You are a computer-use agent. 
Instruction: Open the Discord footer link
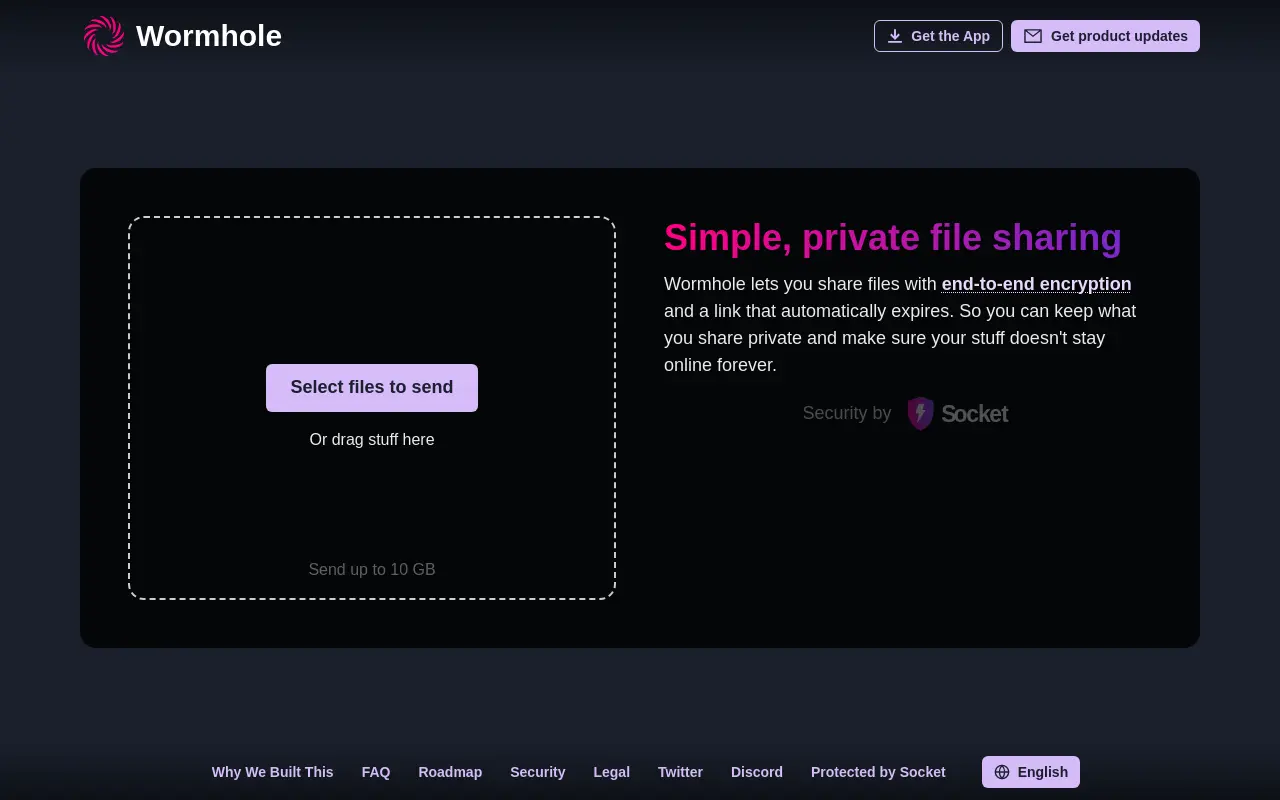[757, 772]
